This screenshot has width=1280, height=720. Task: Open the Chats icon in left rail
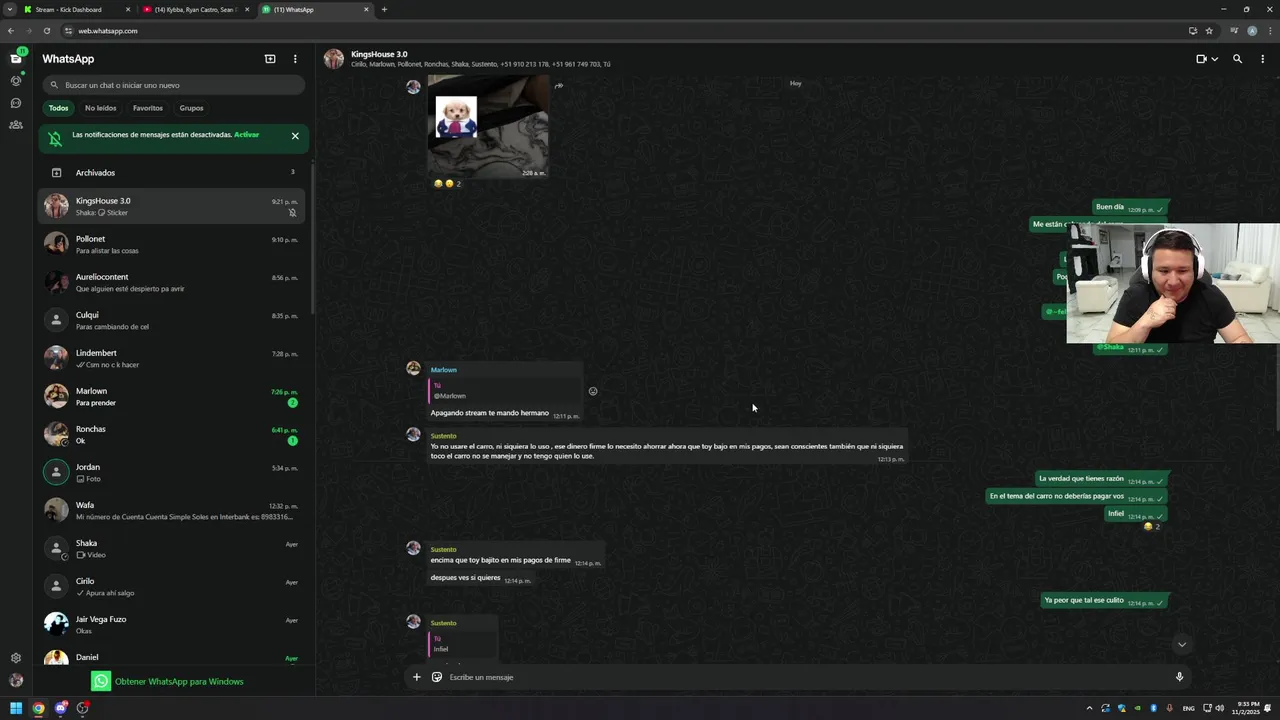click(x=16, y=58)
